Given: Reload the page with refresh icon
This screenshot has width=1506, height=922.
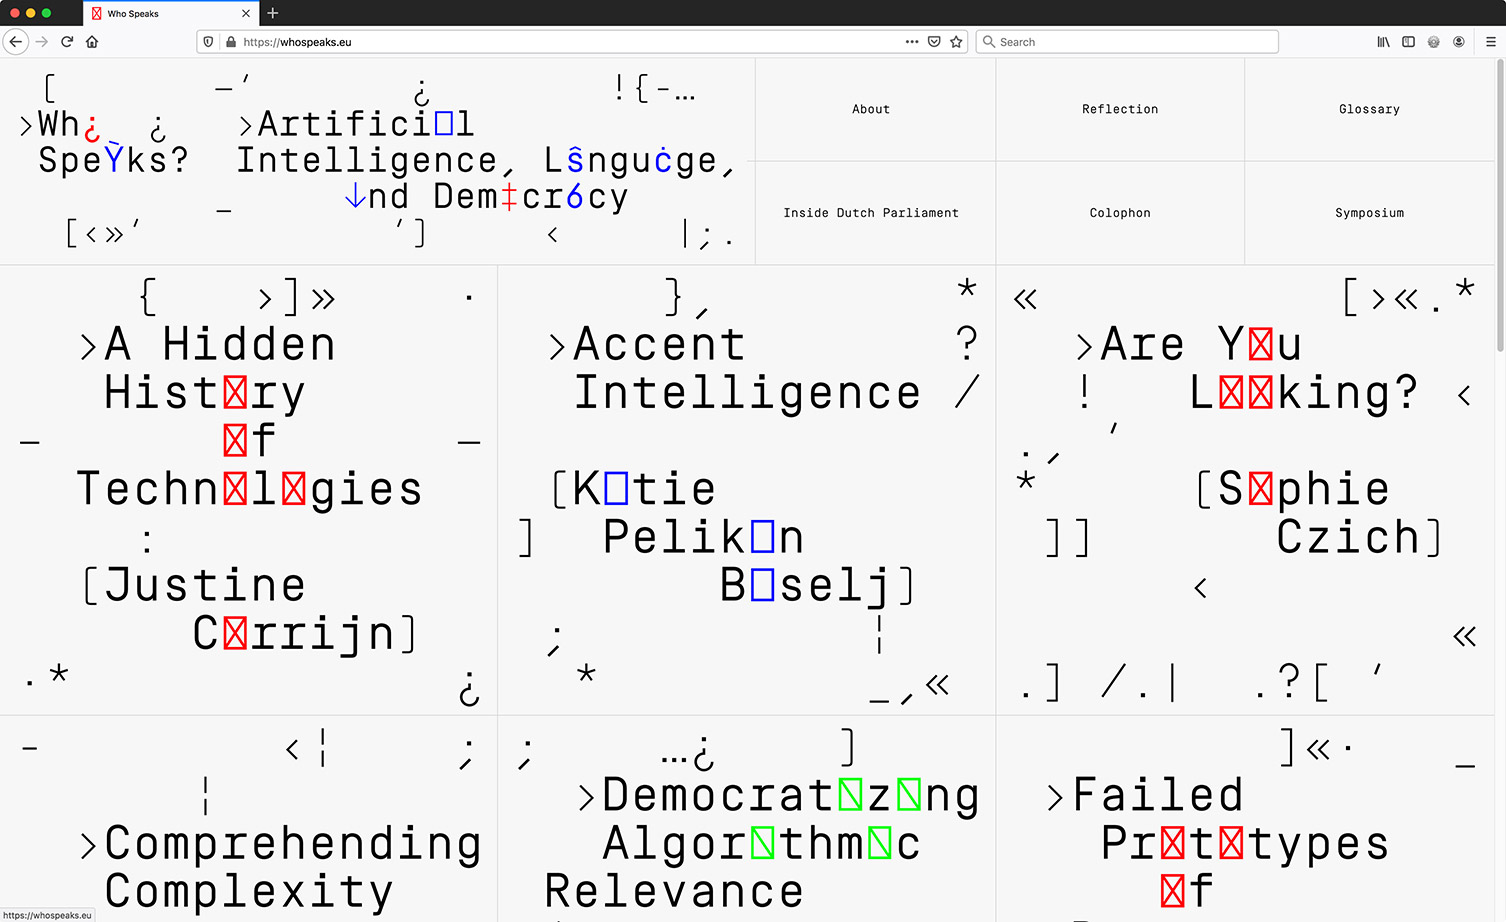Looking at the screenshot, I should click(x=67, y=42).
